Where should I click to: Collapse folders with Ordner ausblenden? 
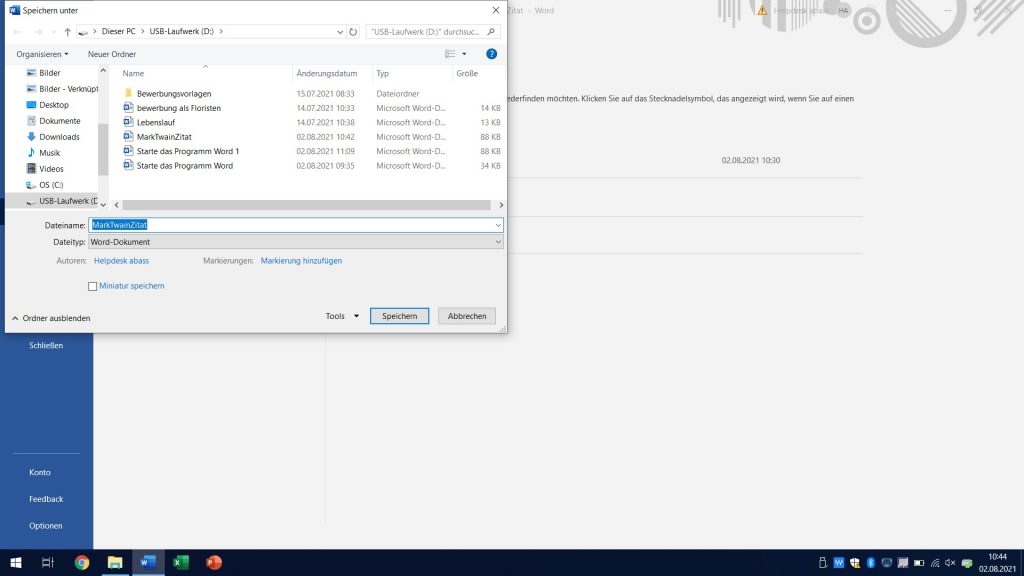click(51, 318)
